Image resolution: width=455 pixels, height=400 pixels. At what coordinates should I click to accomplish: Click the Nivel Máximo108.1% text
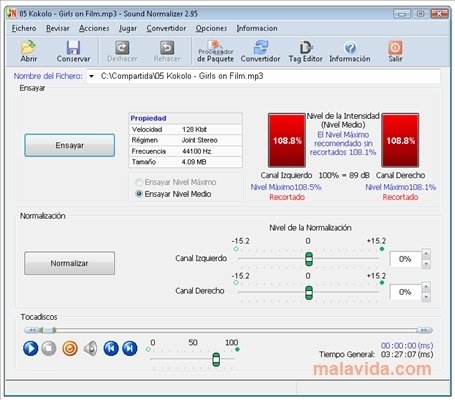coord(401,187)
